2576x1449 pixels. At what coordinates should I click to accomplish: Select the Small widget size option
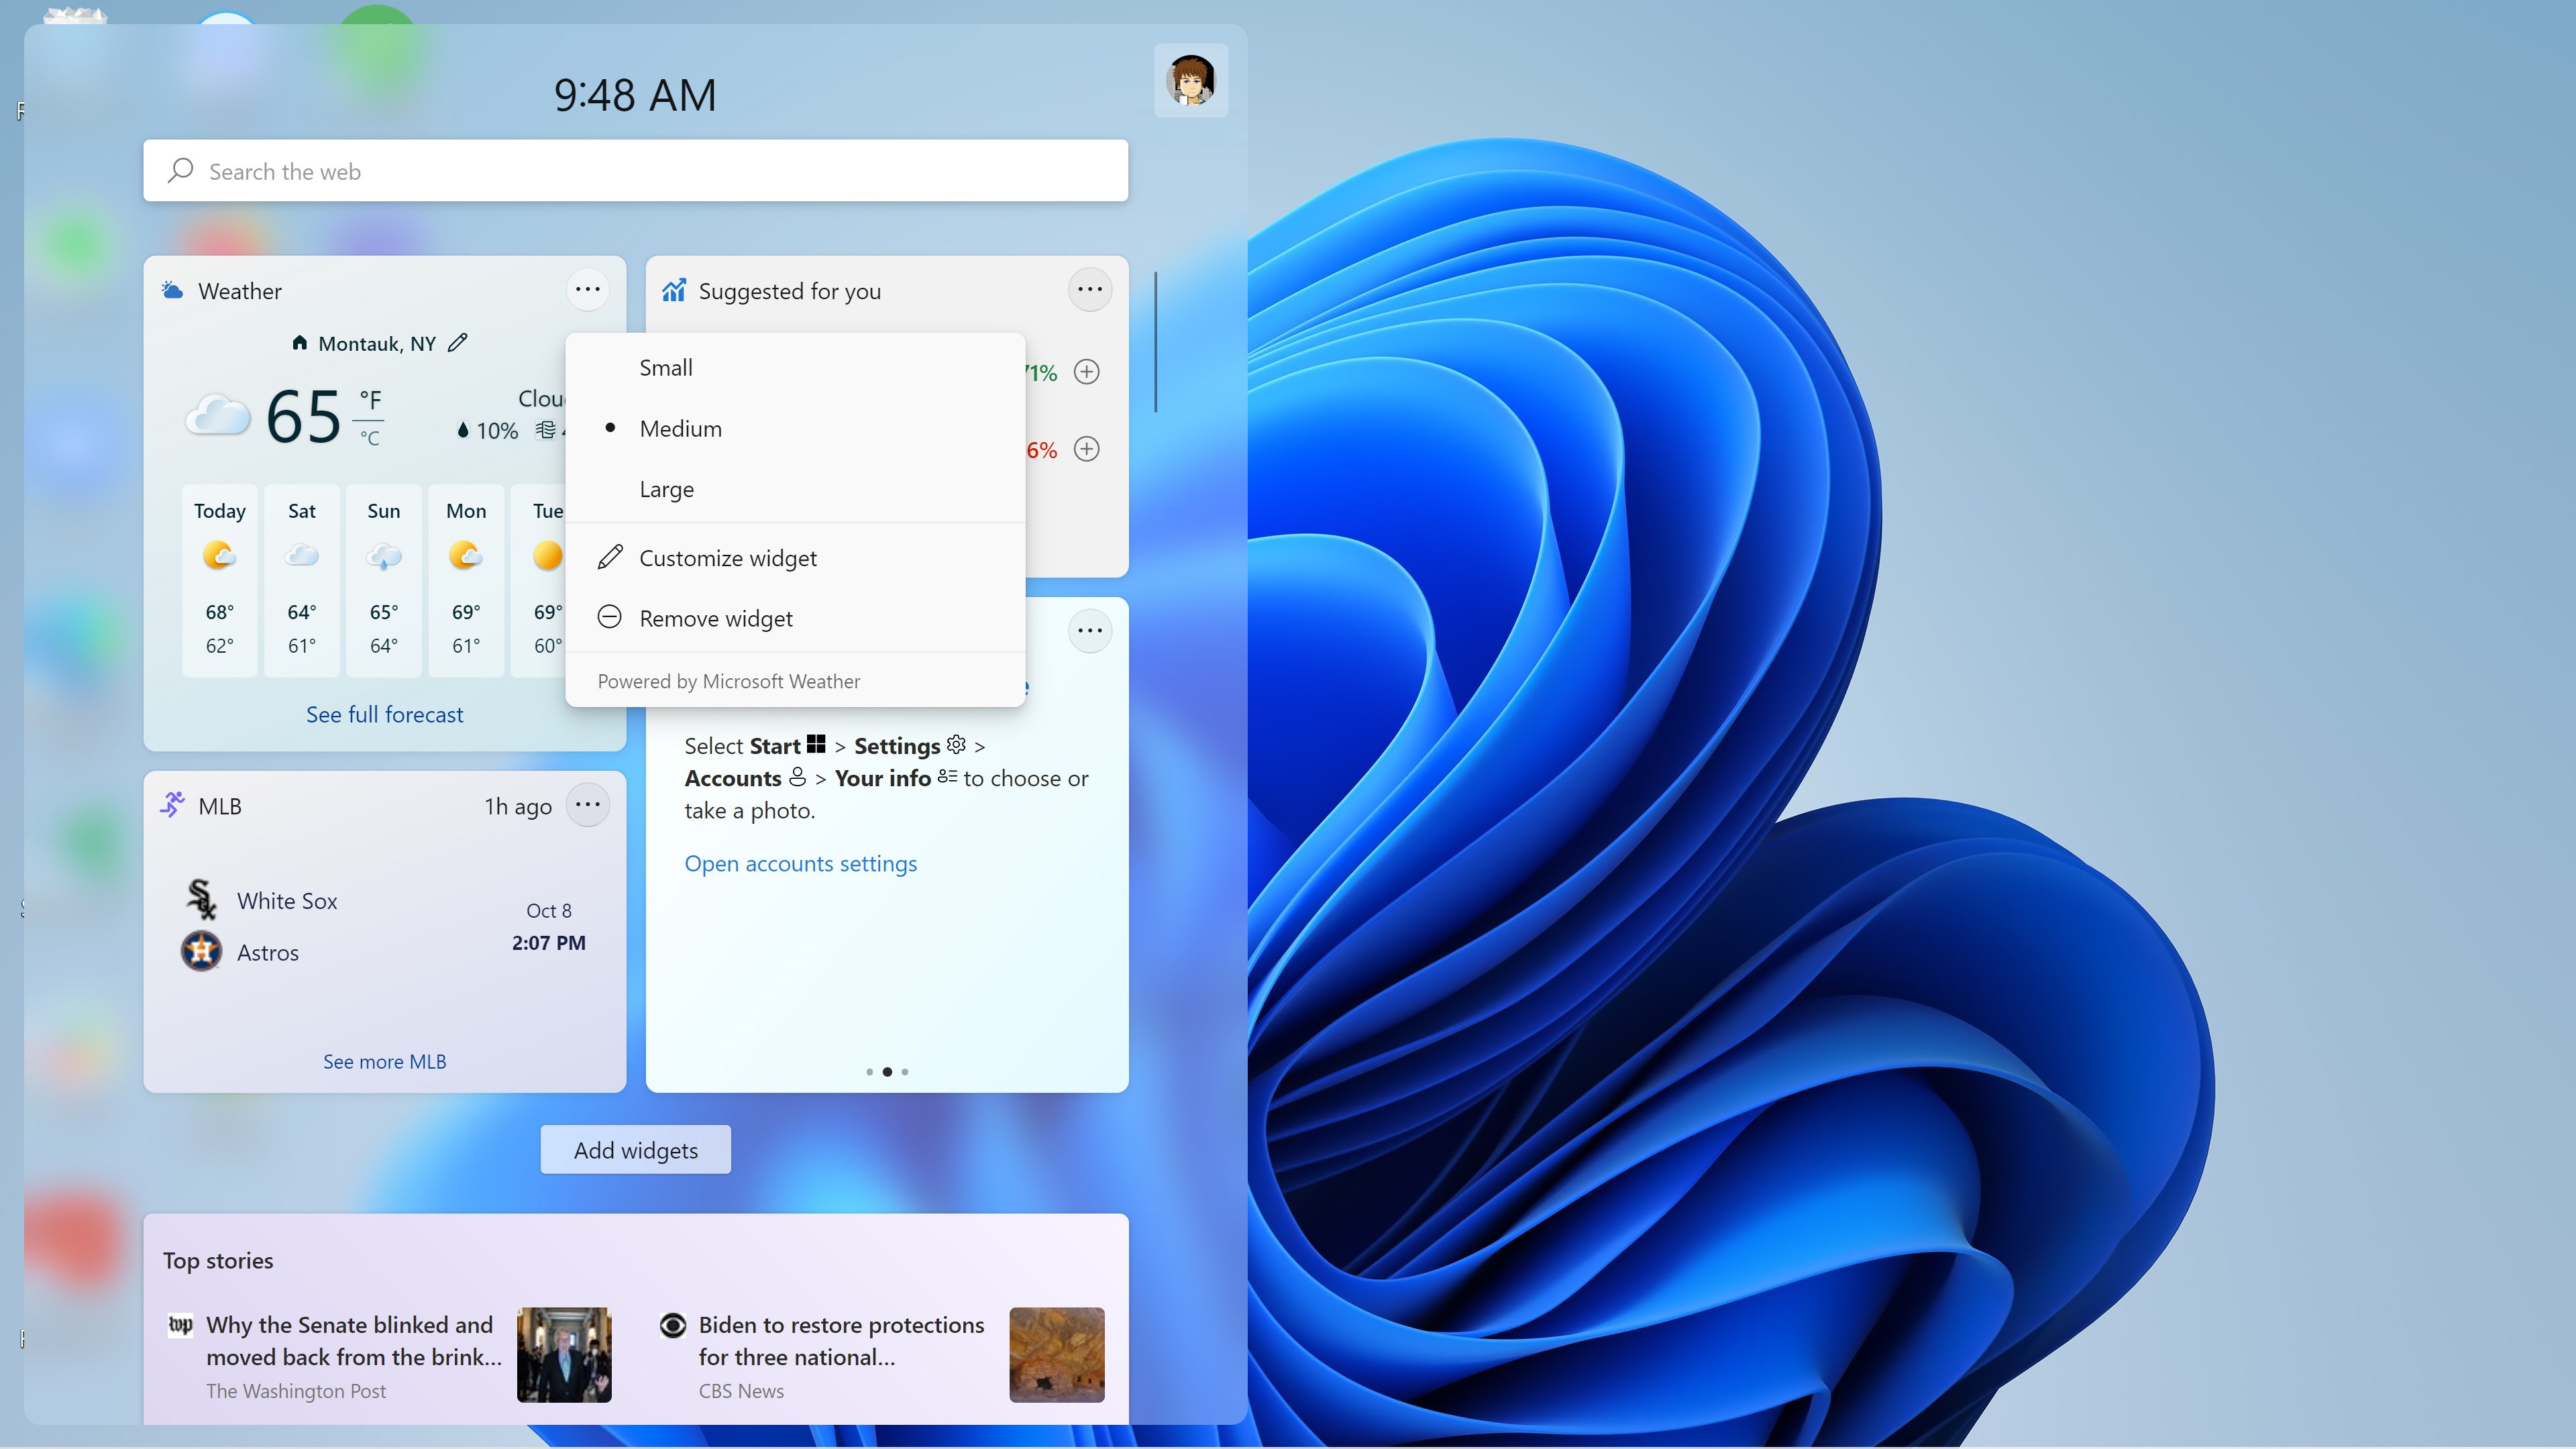click(x=665, y=366)
